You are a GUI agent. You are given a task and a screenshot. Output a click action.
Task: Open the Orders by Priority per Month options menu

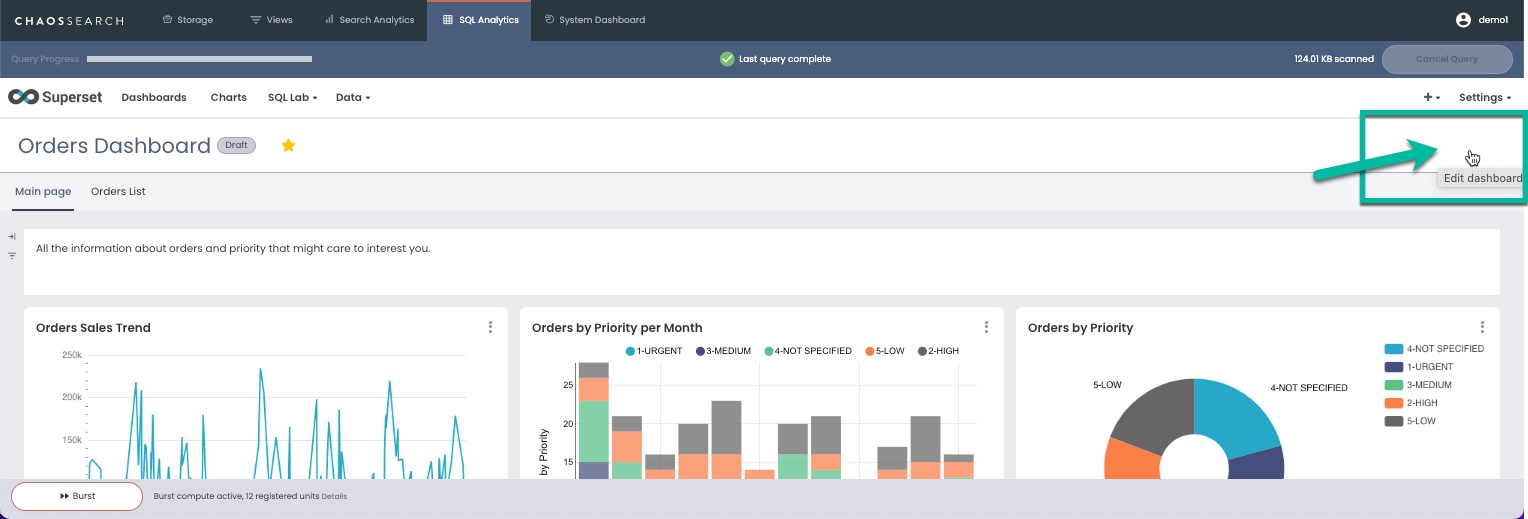986,327
